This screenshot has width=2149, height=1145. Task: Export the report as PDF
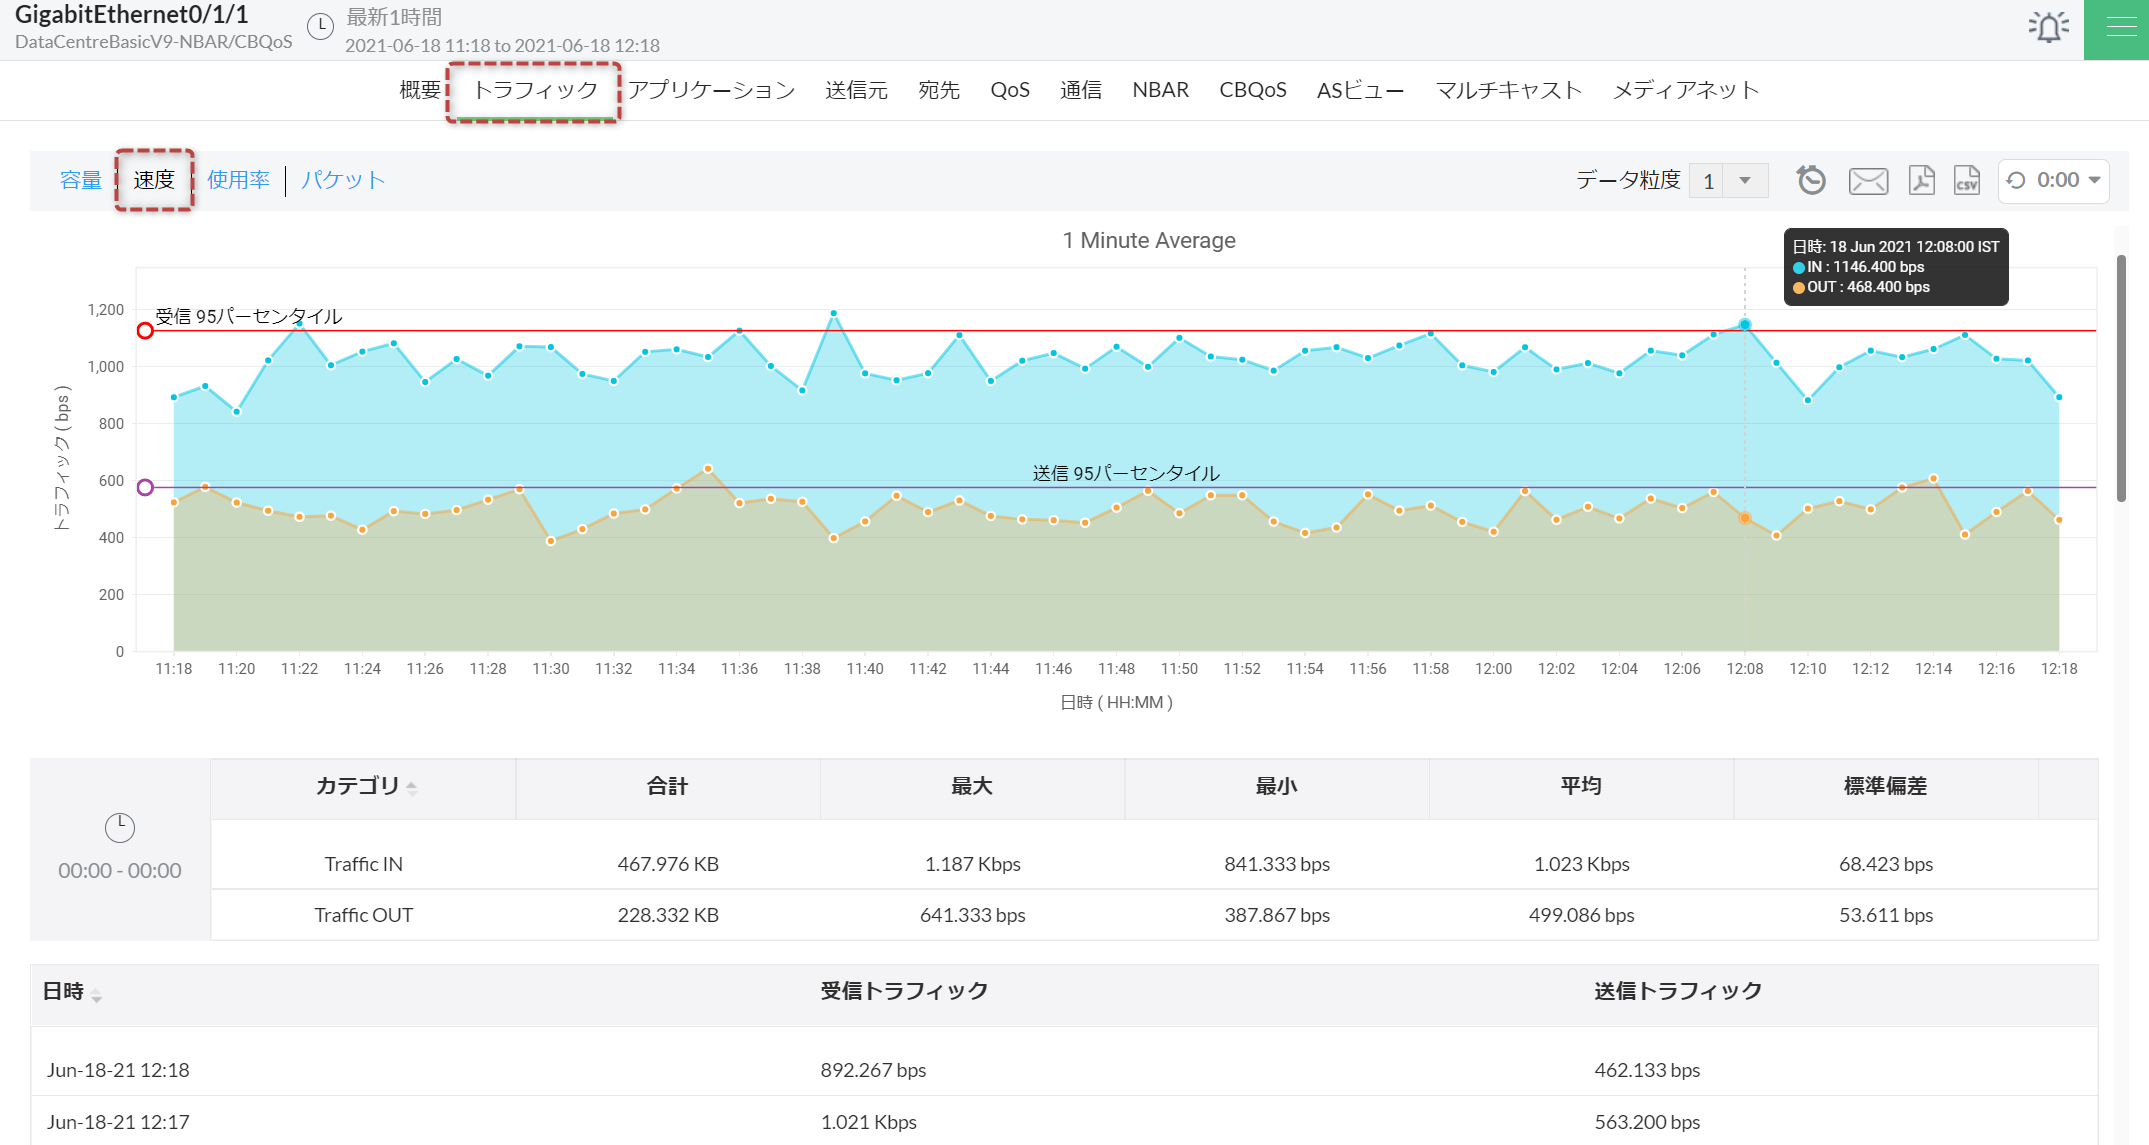coord(1921,180)
